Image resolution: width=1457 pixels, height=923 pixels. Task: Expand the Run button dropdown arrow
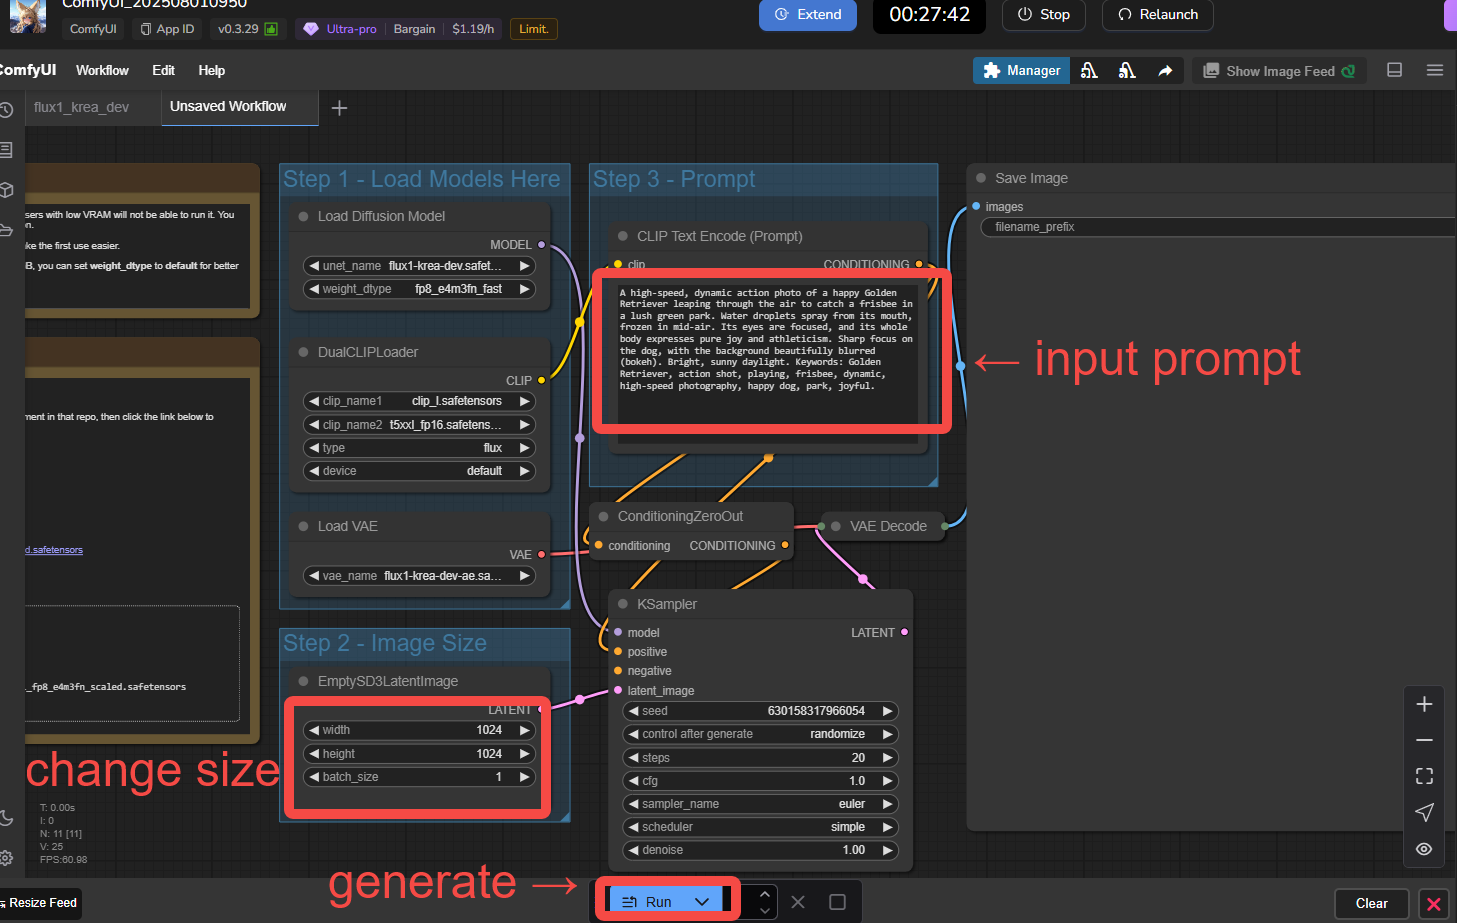(x=702, y=902)
